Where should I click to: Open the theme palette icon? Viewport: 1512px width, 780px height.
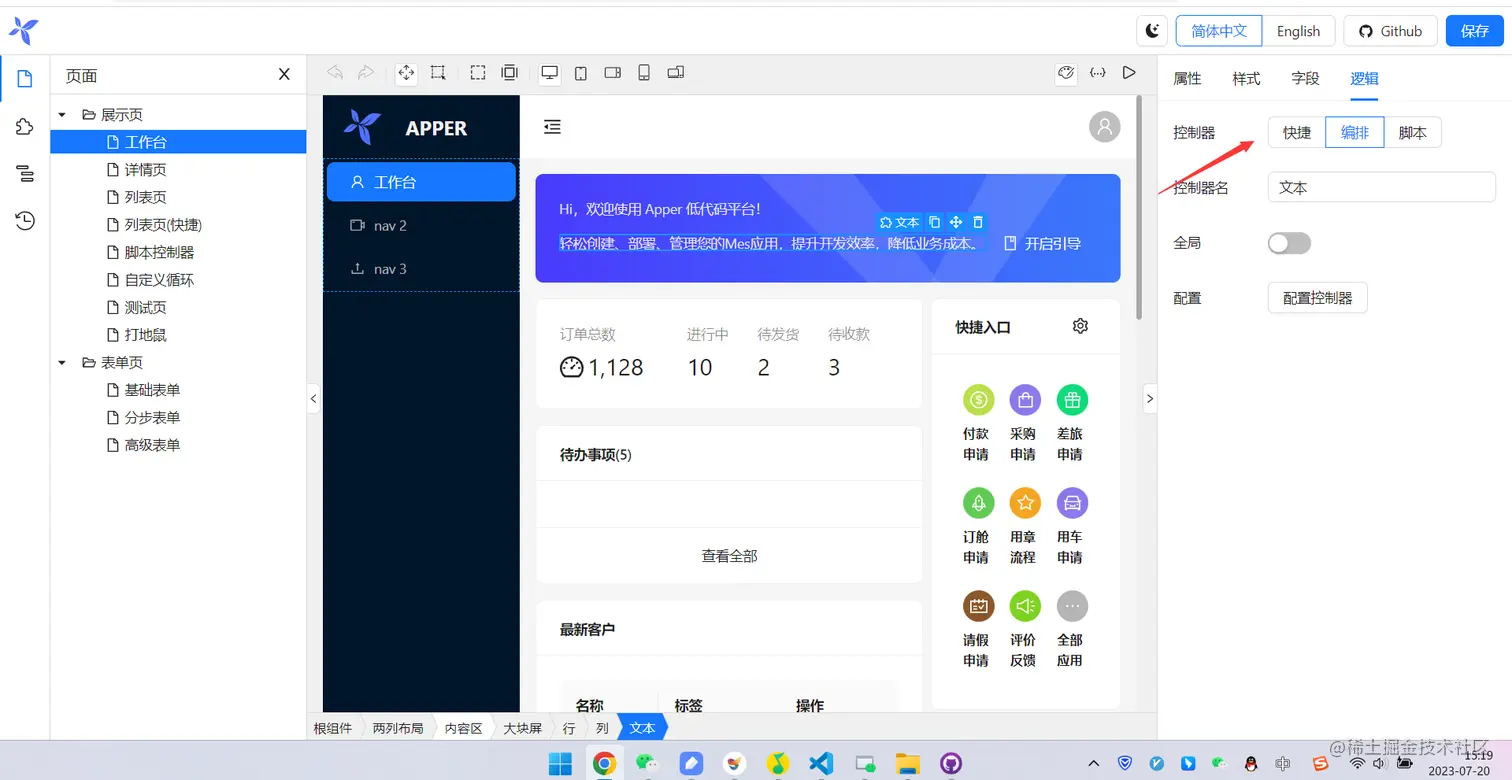pyautogui.click(x=1066, y=72)
